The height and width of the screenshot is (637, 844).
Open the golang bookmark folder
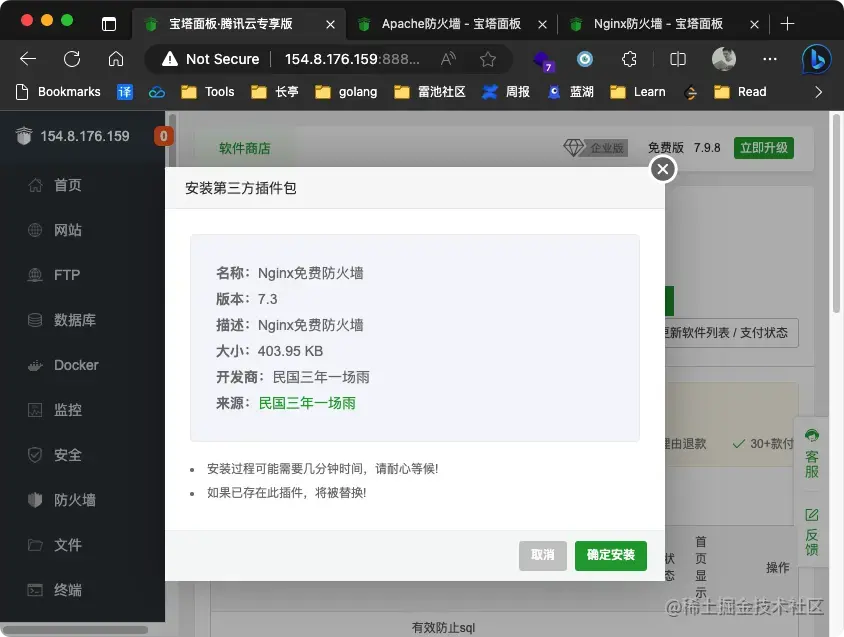[346, 92]
